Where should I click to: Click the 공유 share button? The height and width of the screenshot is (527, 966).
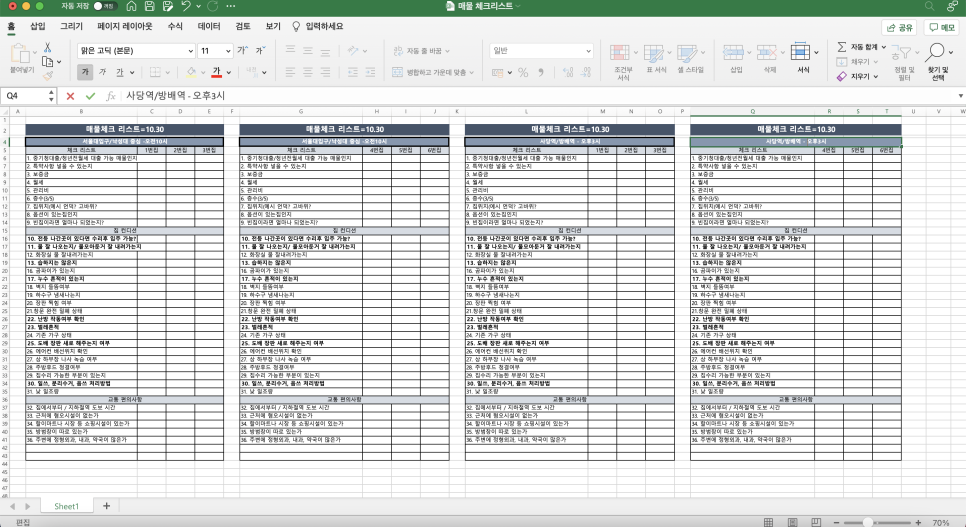(899, 28)
